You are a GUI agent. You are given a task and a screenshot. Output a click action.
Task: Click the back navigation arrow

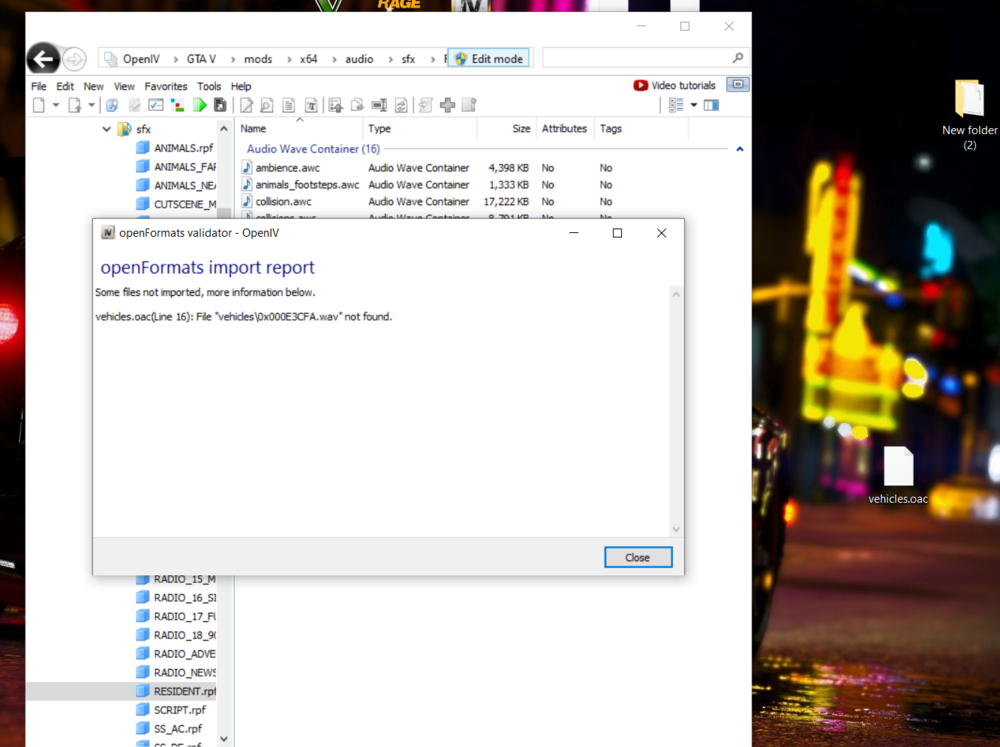coord(43,58)
